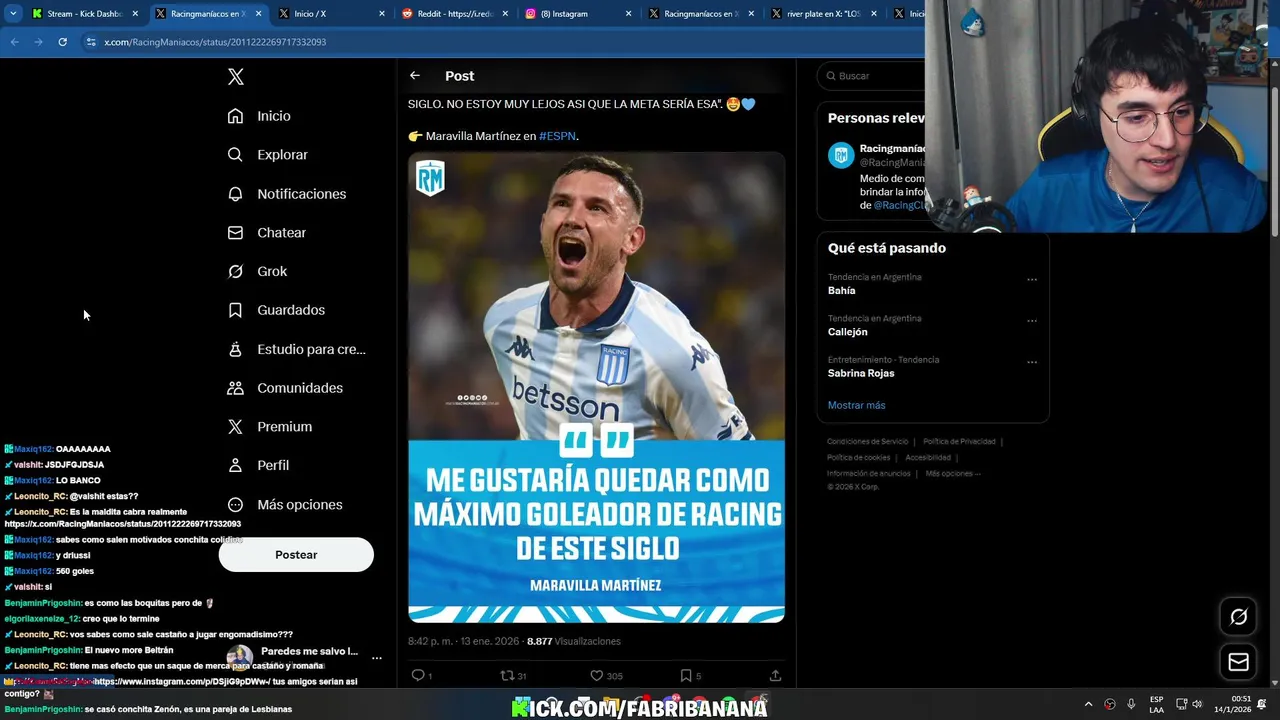Close the Instagram tab

click(629, 14)
